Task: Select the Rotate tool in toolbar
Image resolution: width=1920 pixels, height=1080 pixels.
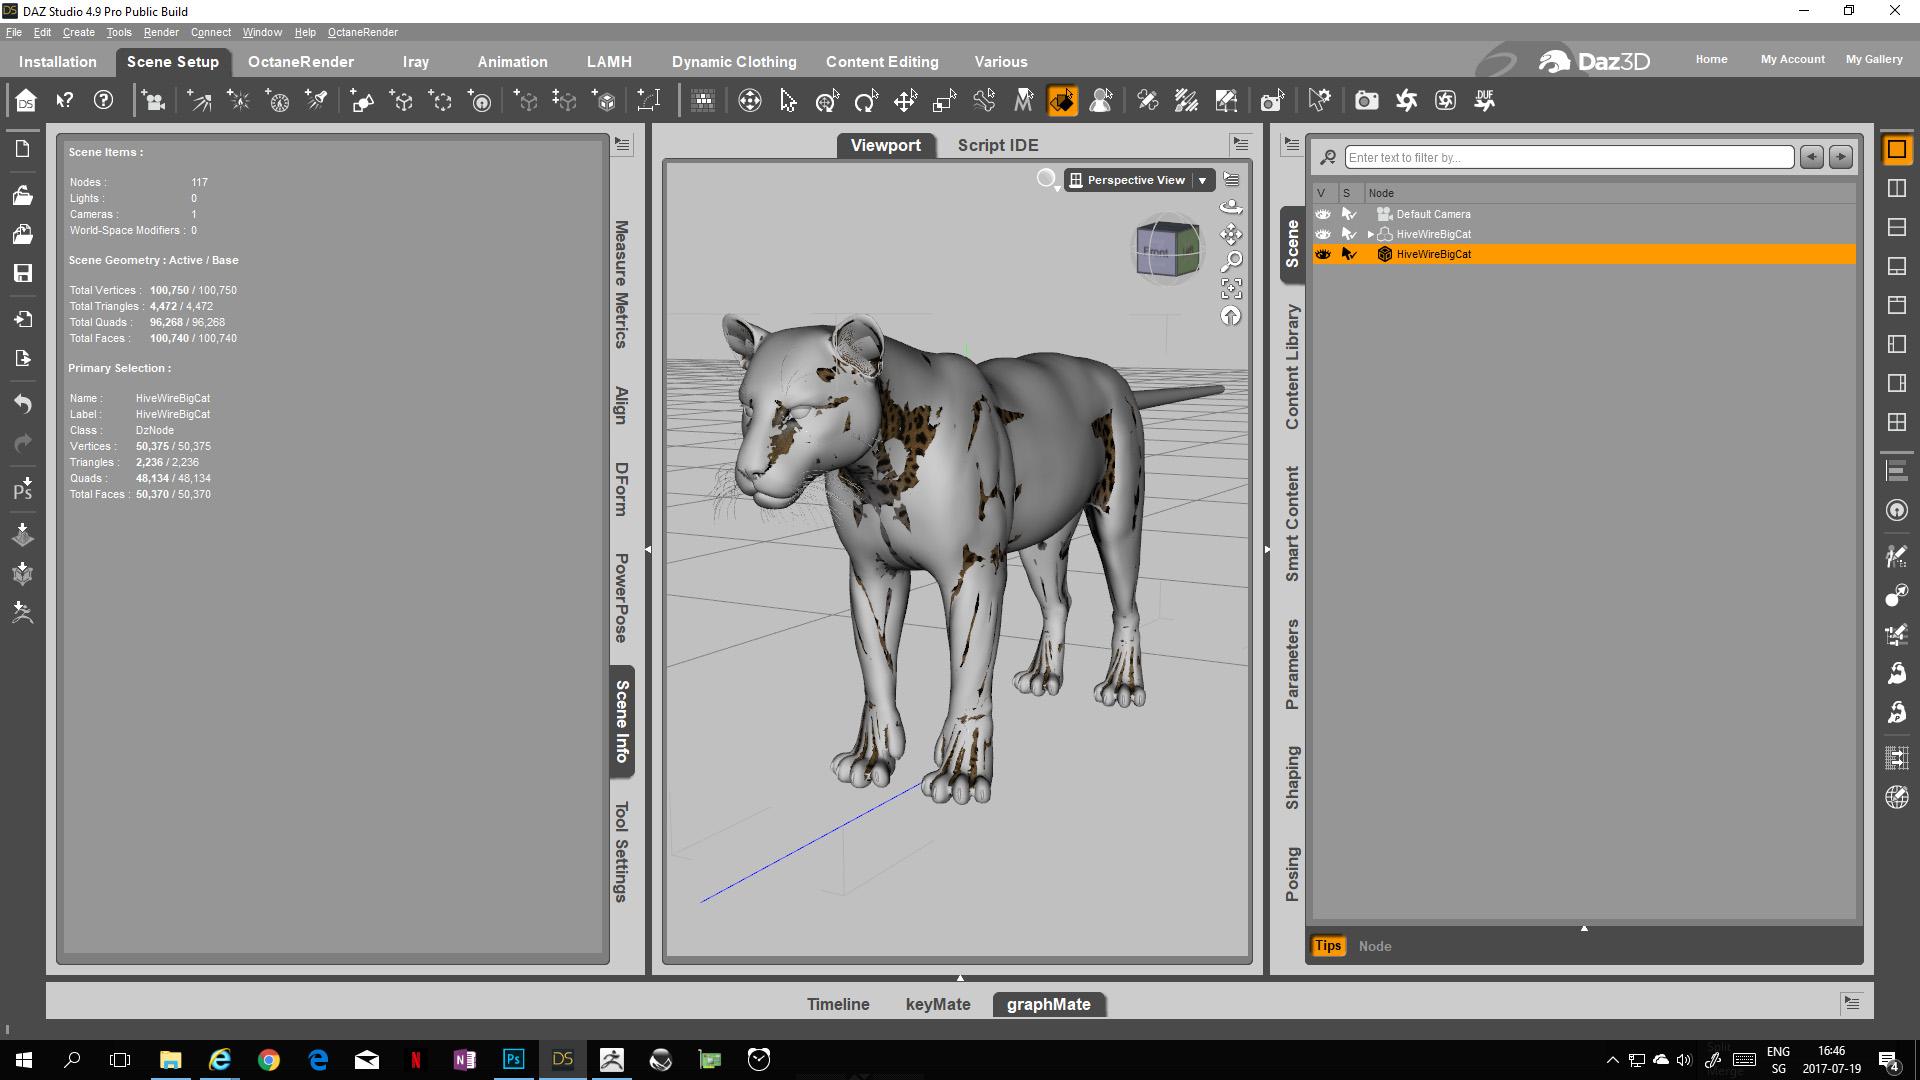Action: point(866,101)
